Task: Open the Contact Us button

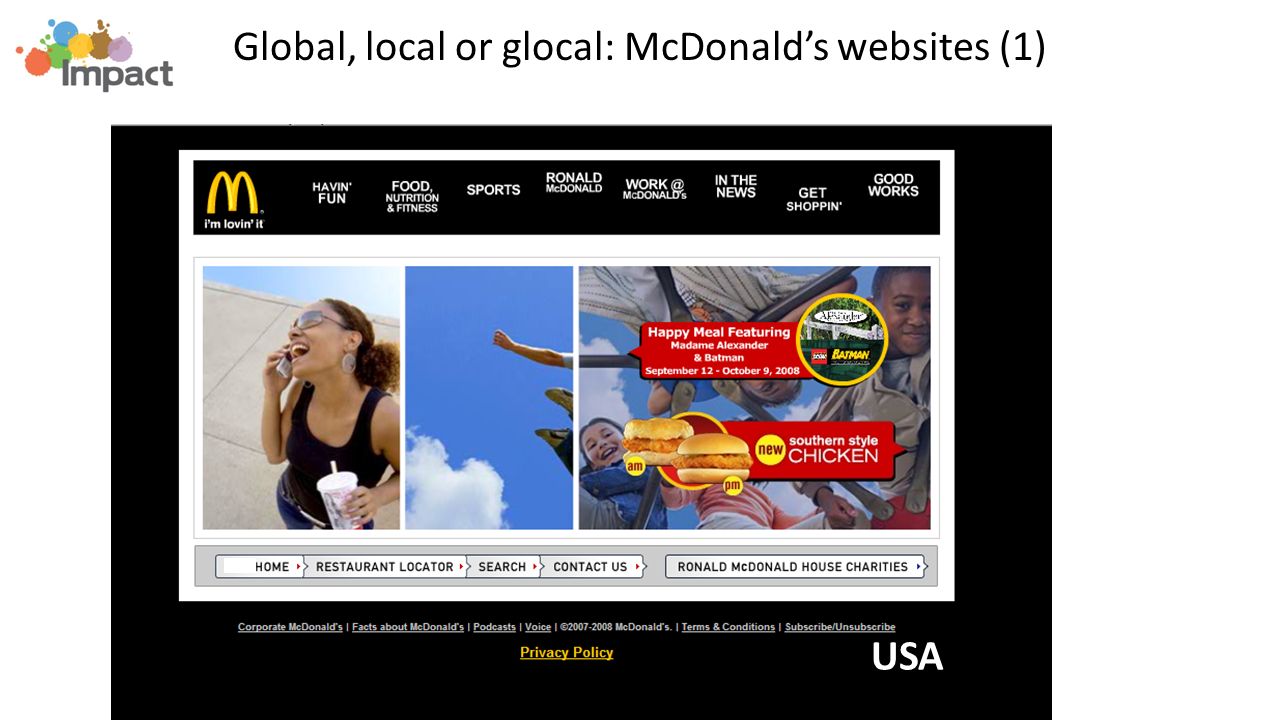Action: click(x=592, y=567)
